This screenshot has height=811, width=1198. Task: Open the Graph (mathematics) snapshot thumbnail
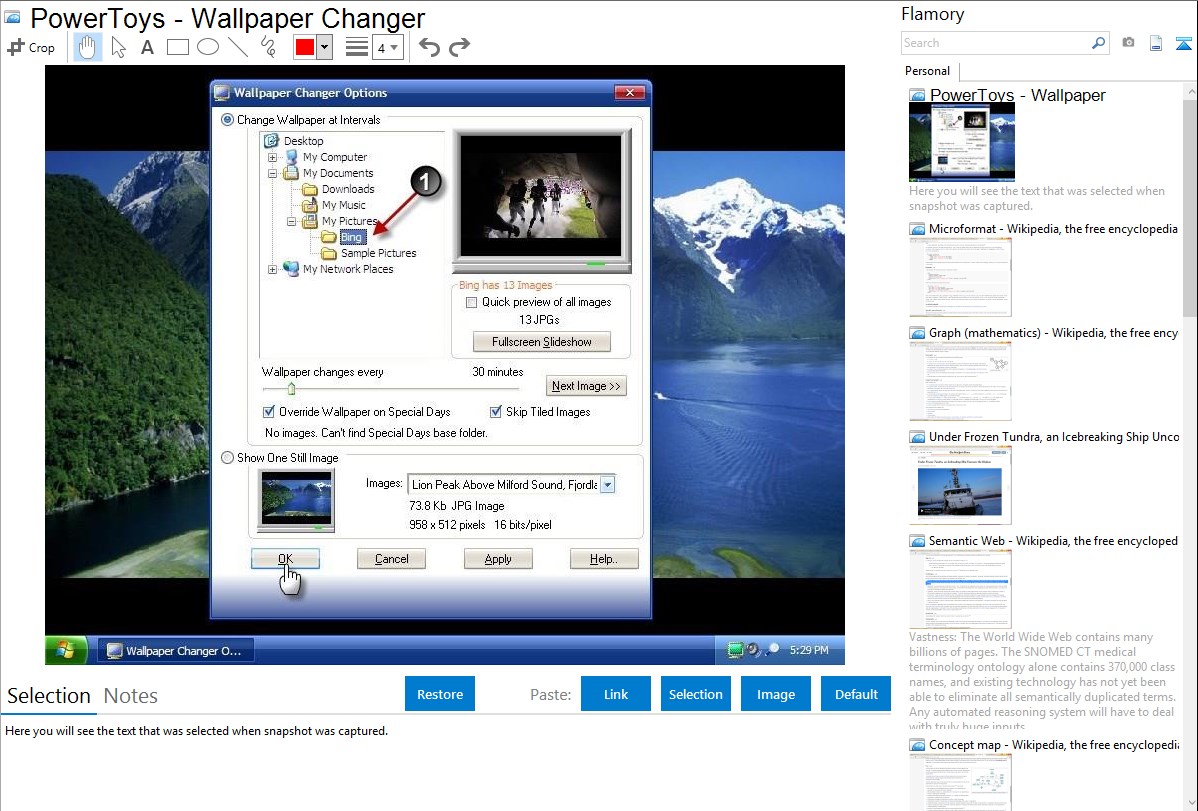point(960,381)
